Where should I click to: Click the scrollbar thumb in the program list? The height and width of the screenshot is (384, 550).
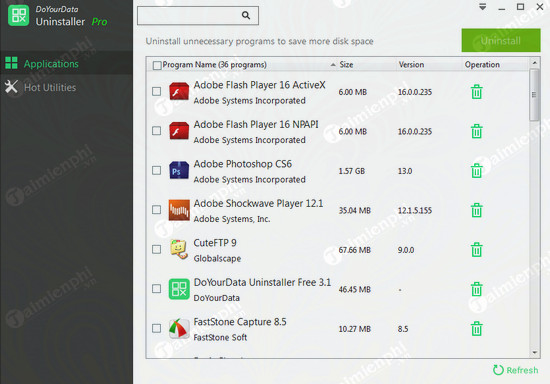pos(534,95)
